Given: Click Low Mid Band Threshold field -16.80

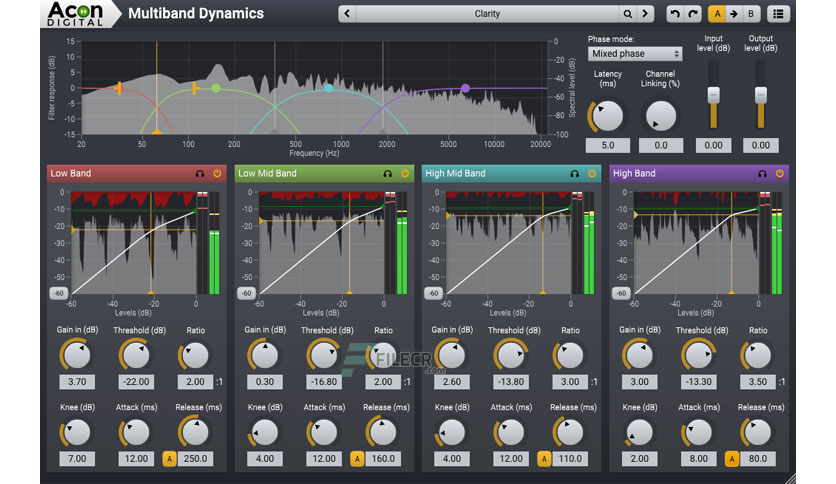Looking at the screenshot, I should coord(324,382).
